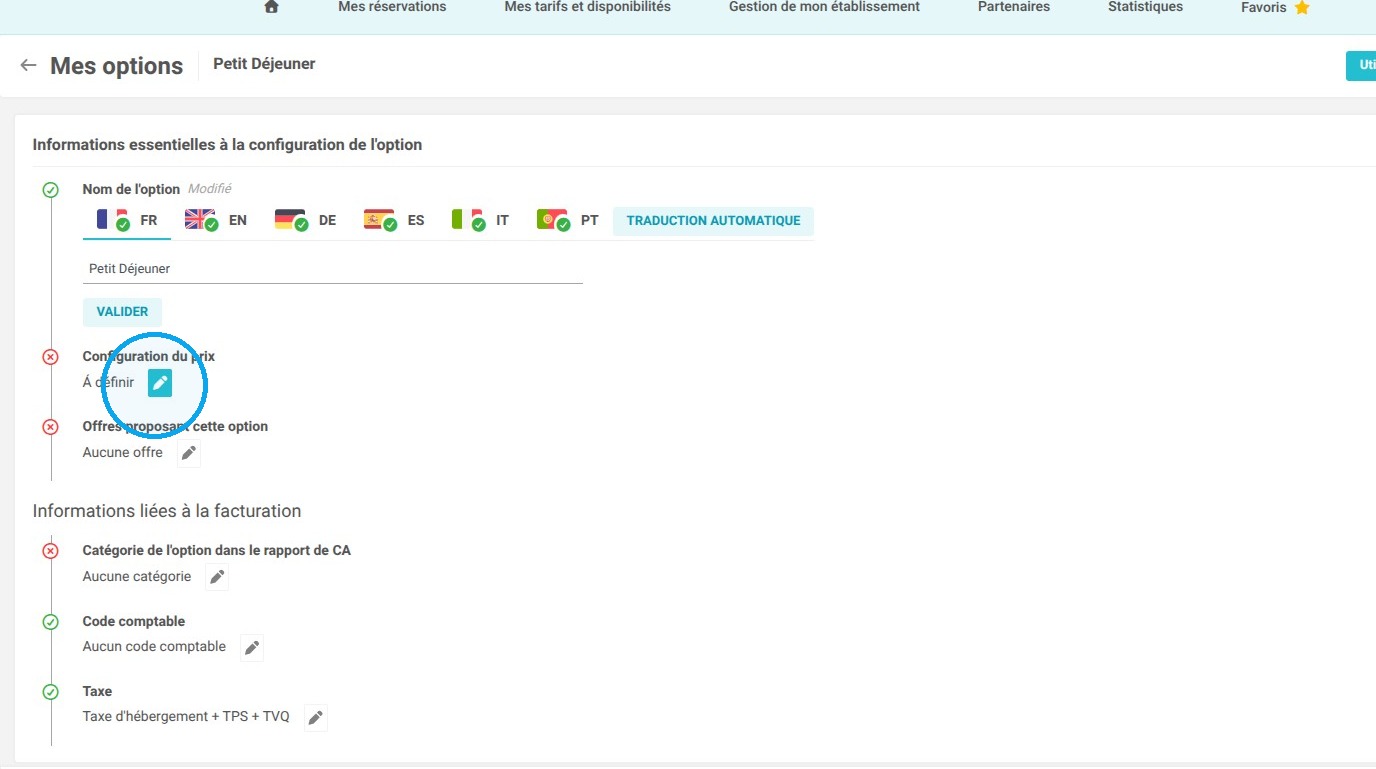Click the VALIDER button
The width and height of the screenshot is (1376, 769).
[x=122, y=312]
